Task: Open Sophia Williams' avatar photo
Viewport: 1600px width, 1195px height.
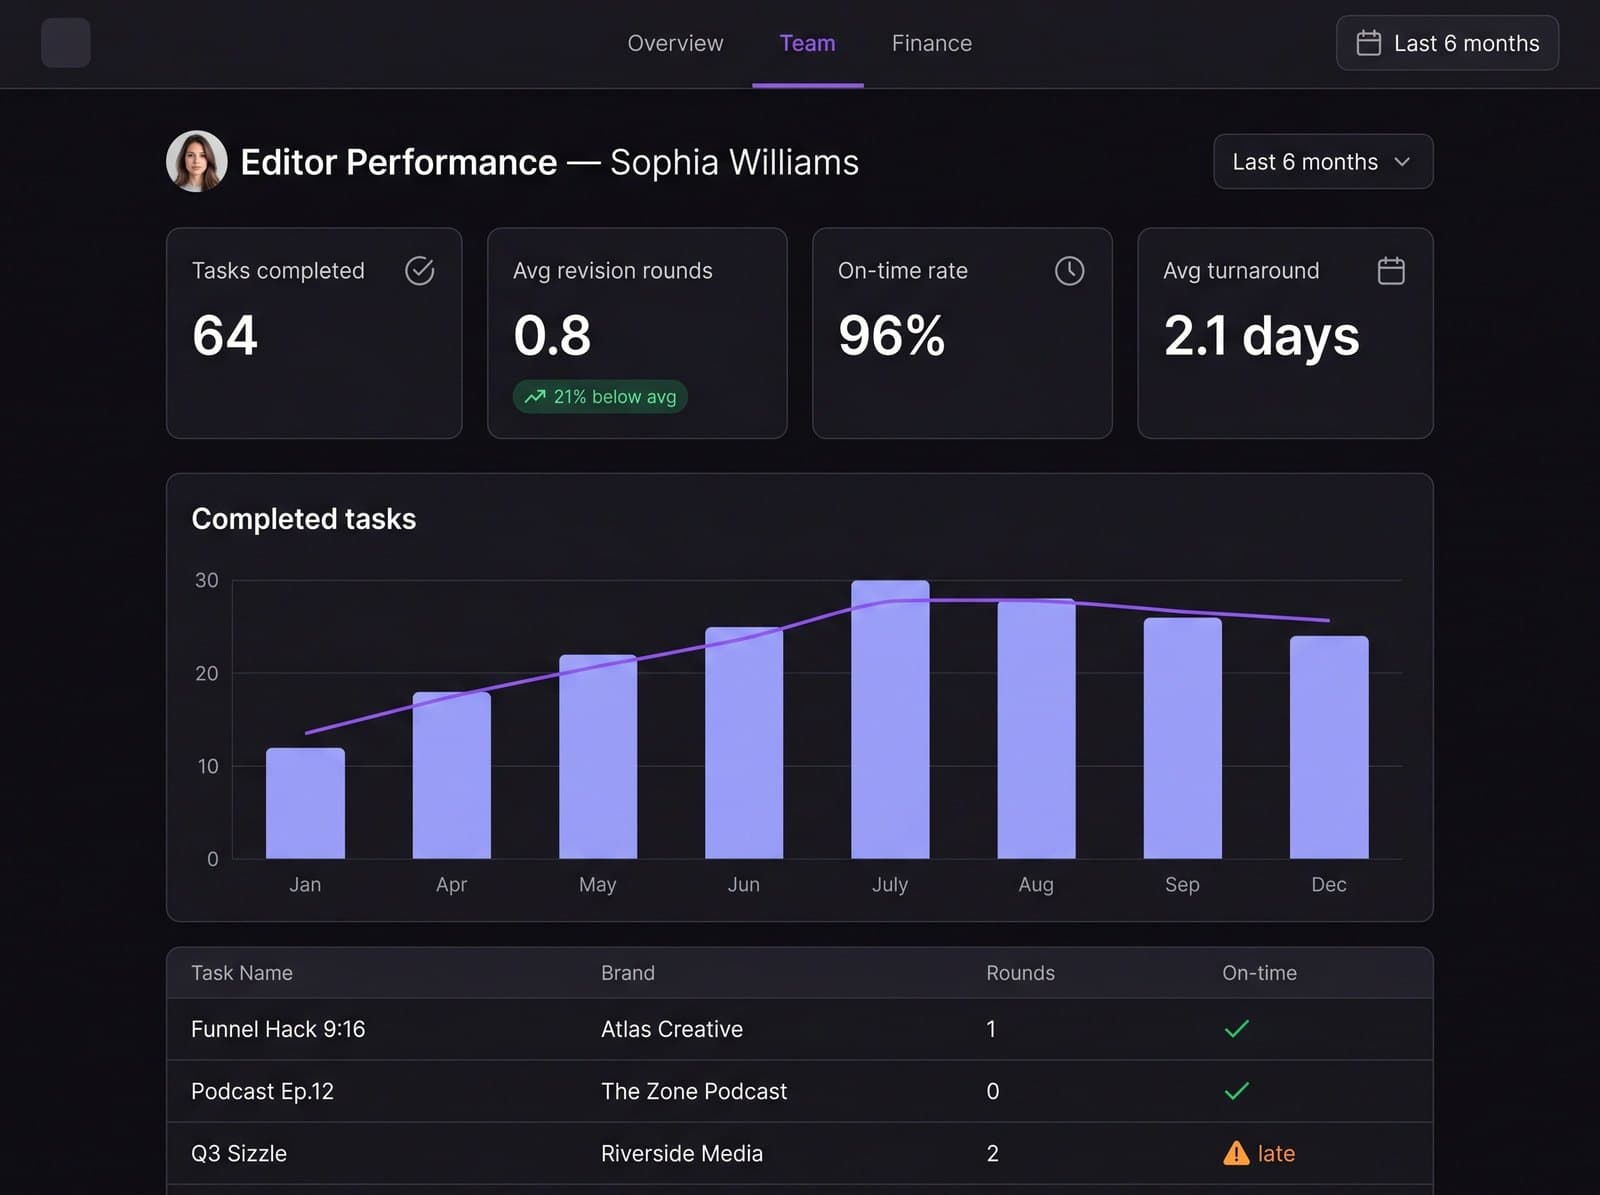Action: pos(196,161)
